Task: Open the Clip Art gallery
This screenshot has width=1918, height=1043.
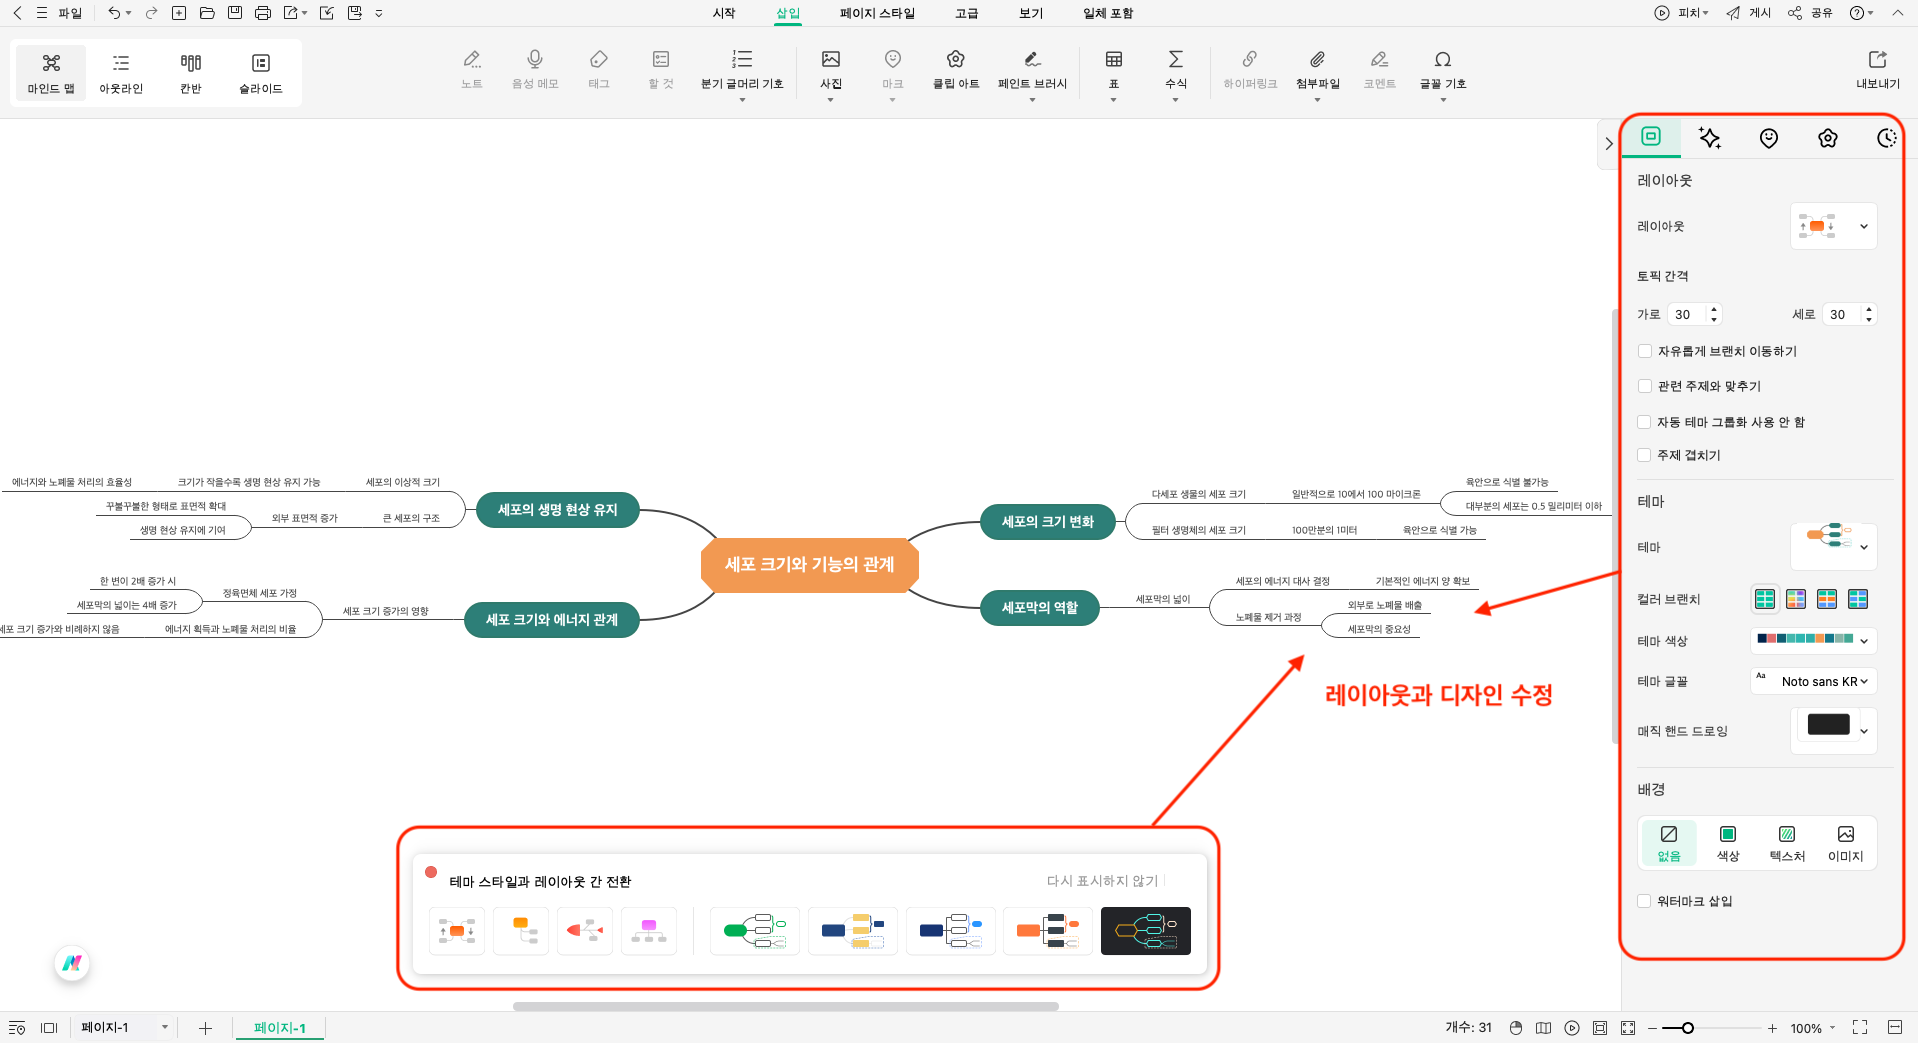Action: pos(955,70)
